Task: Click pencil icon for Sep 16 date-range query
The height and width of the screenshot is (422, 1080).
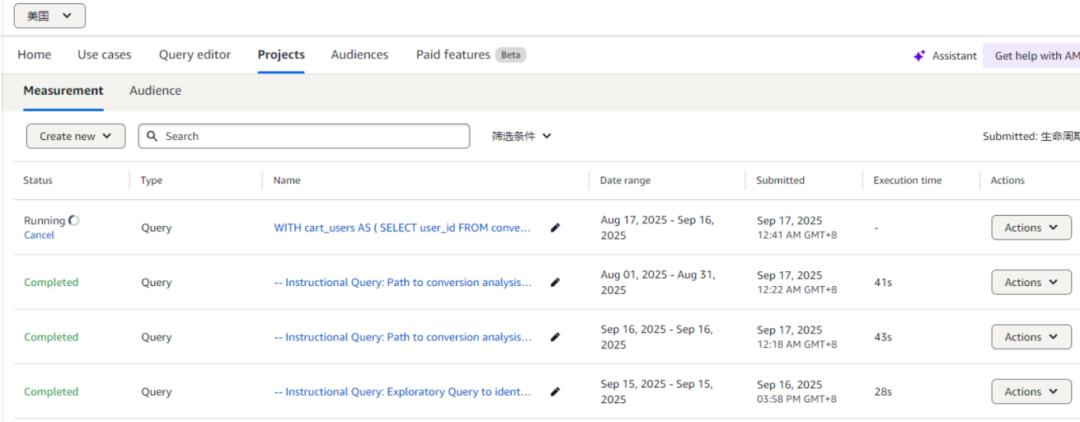Action: 555,338
